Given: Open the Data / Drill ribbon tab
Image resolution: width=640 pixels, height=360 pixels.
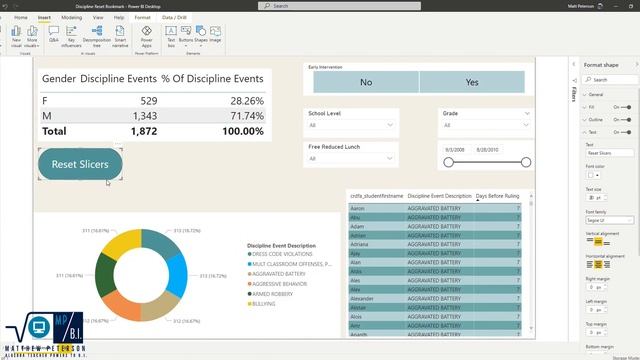Looking at the screenshot, I should pyautogui.click(x=174, y=18).
